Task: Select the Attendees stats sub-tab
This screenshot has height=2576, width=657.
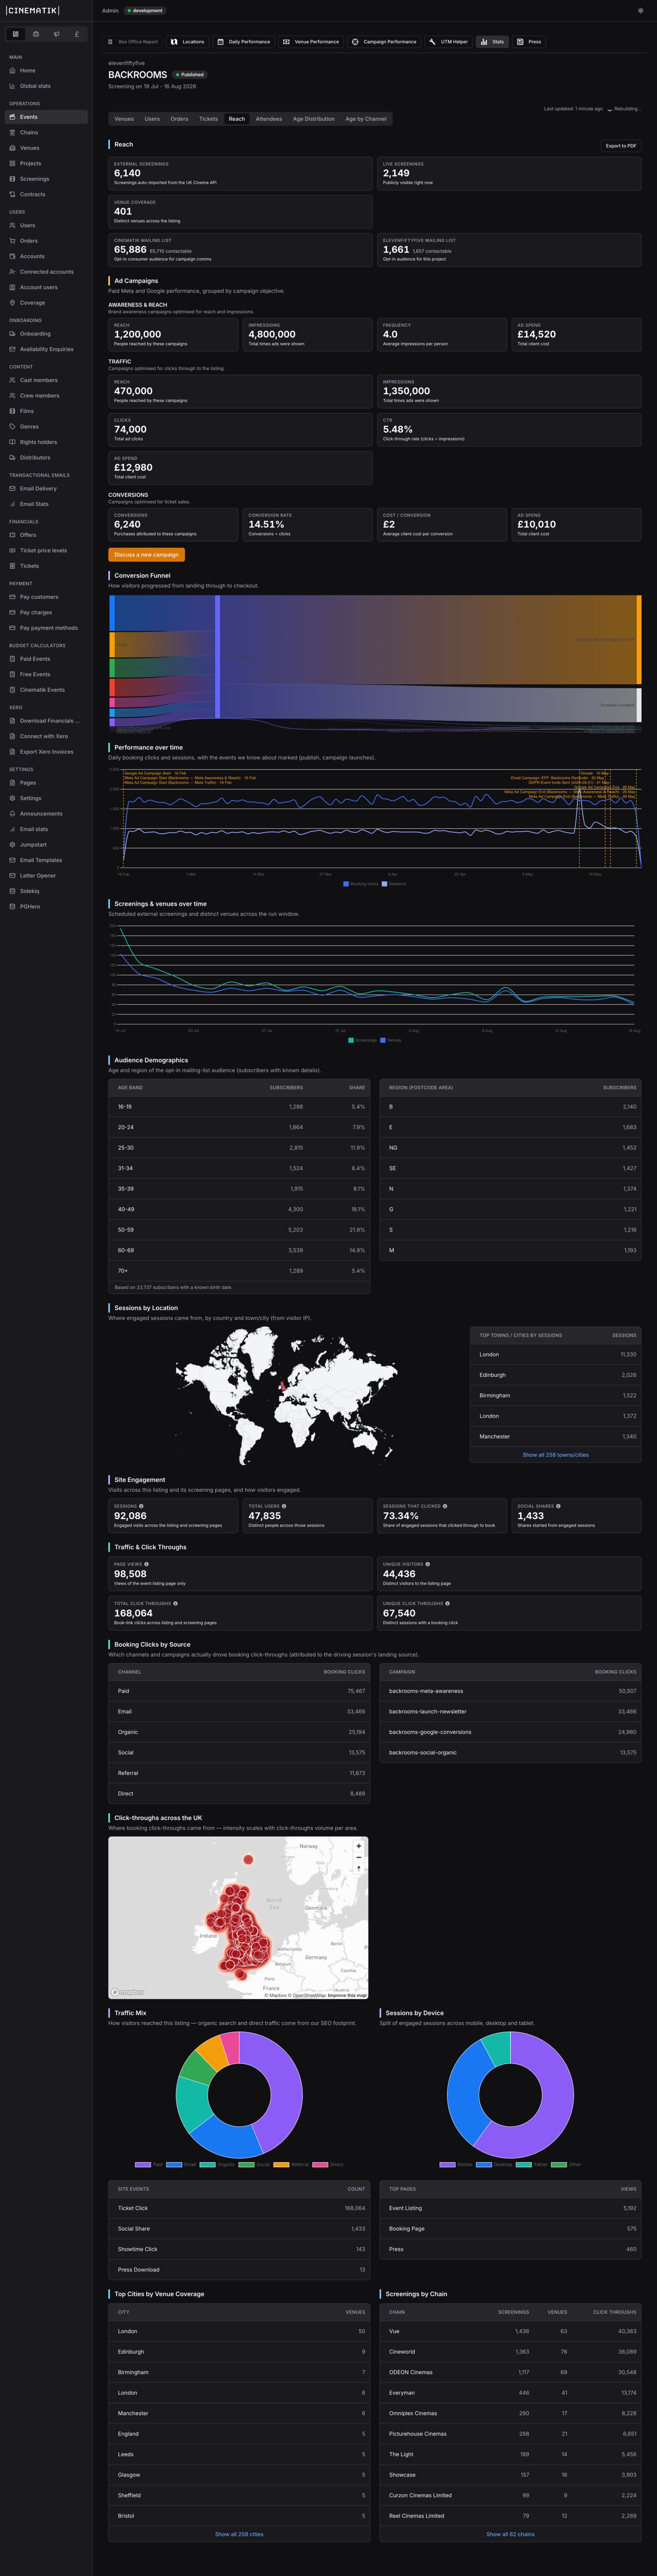Action: tap(269, 119)
